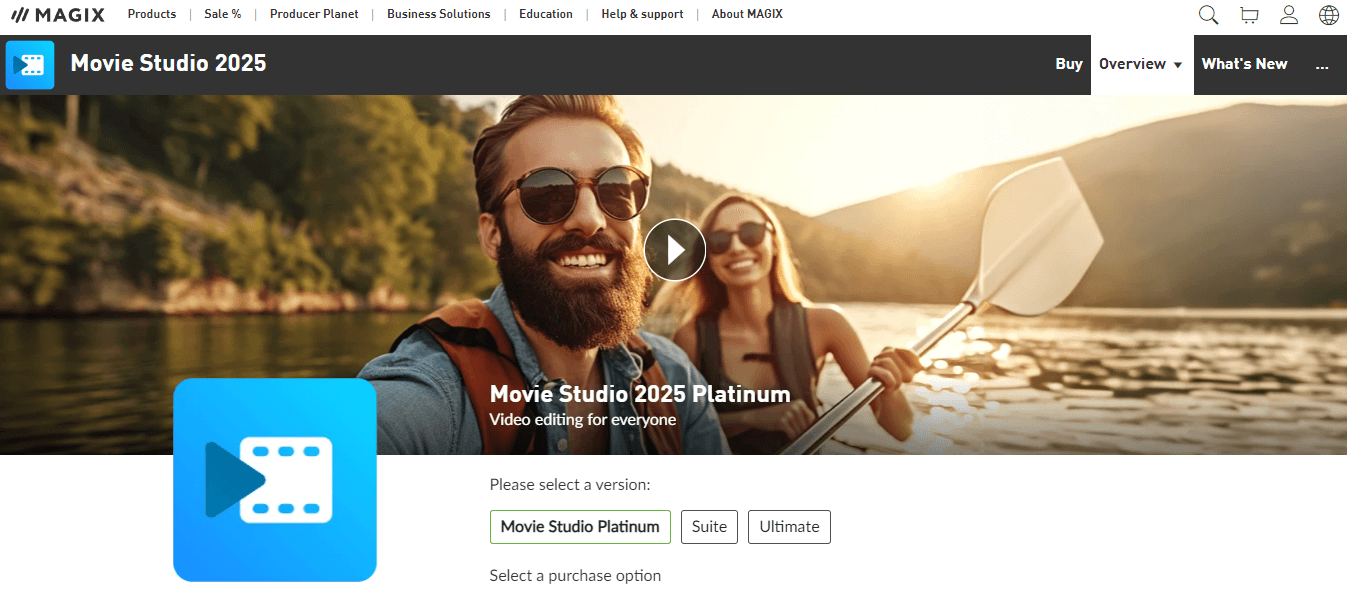This screenshot has width=1347, height=596.
Task: Select the Movie Studio Platinum version
Action: [x=580, y=527]
